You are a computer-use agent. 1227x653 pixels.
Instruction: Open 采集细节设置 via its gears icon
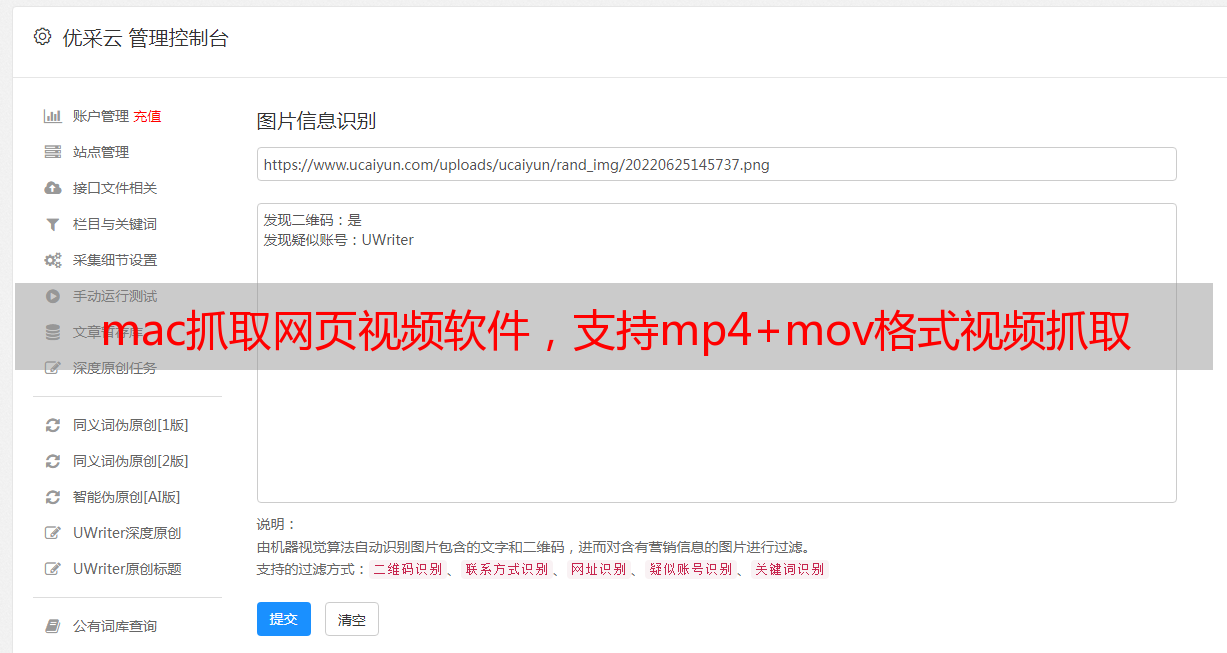click(53, 260)
